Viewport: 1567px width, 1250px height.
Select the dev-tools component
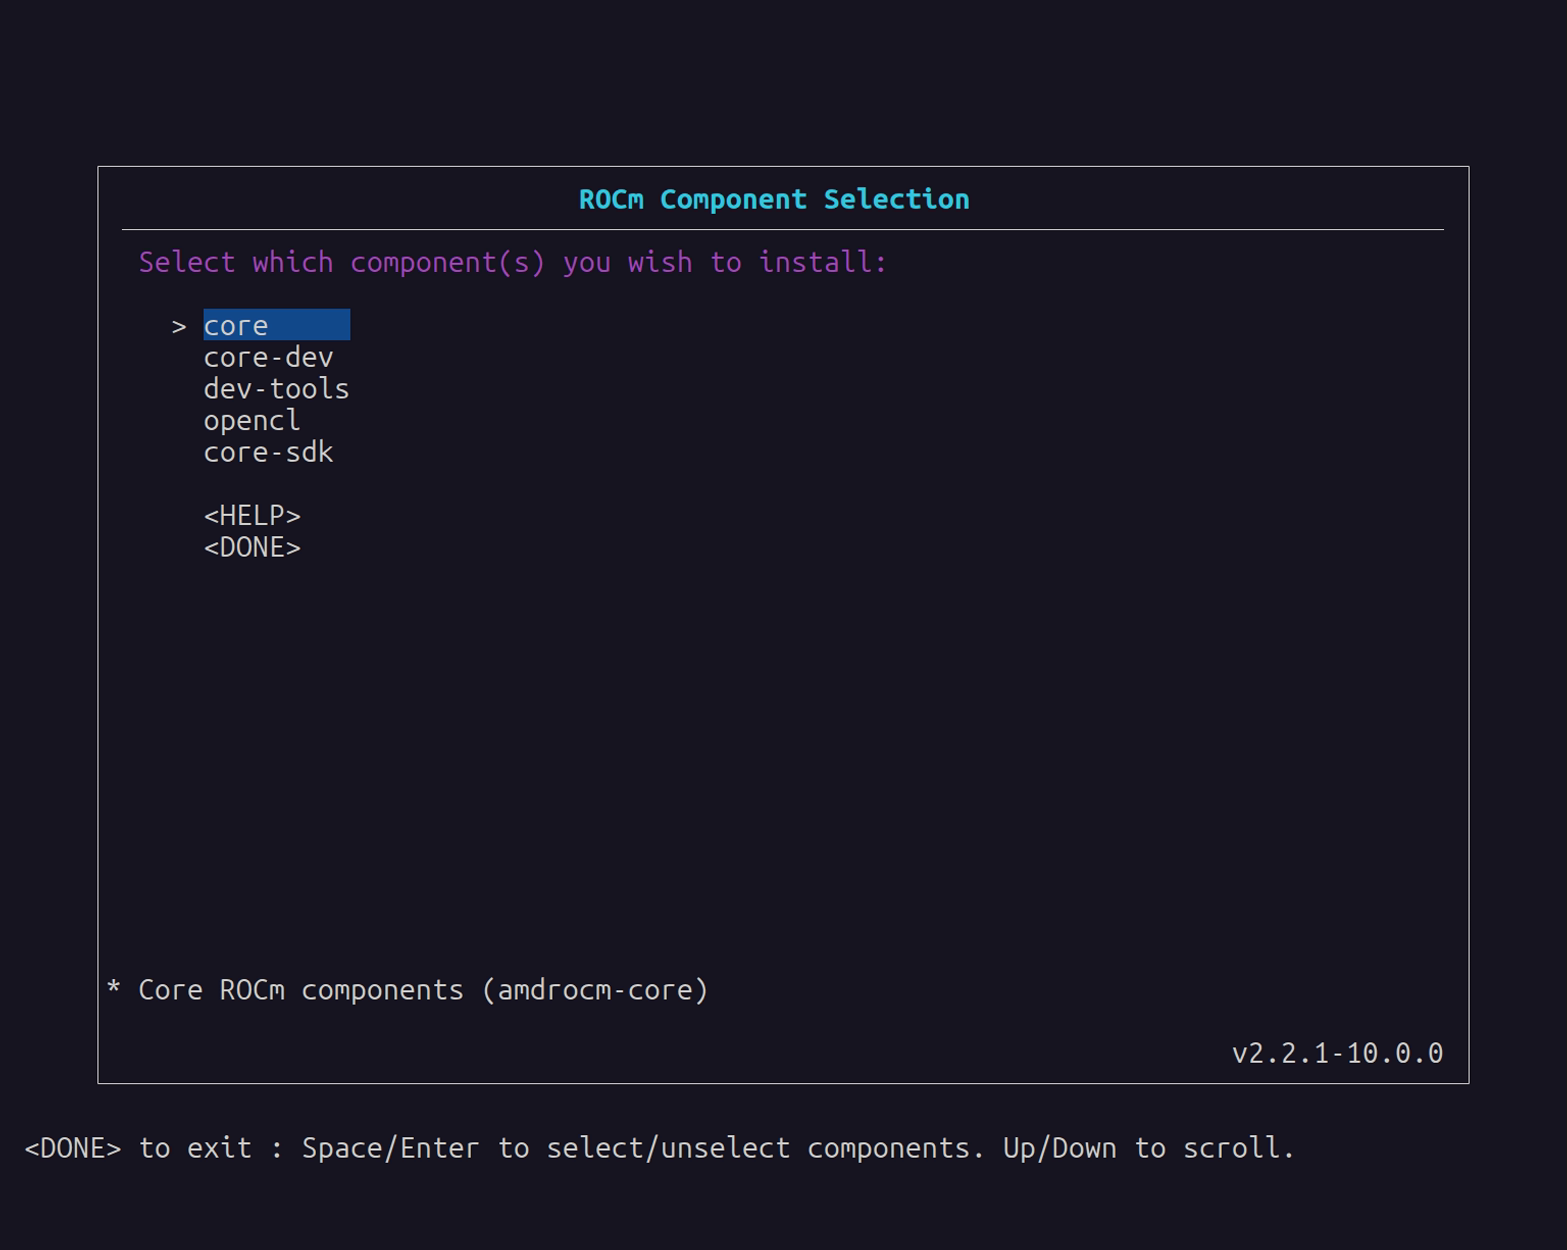[276, 389]
